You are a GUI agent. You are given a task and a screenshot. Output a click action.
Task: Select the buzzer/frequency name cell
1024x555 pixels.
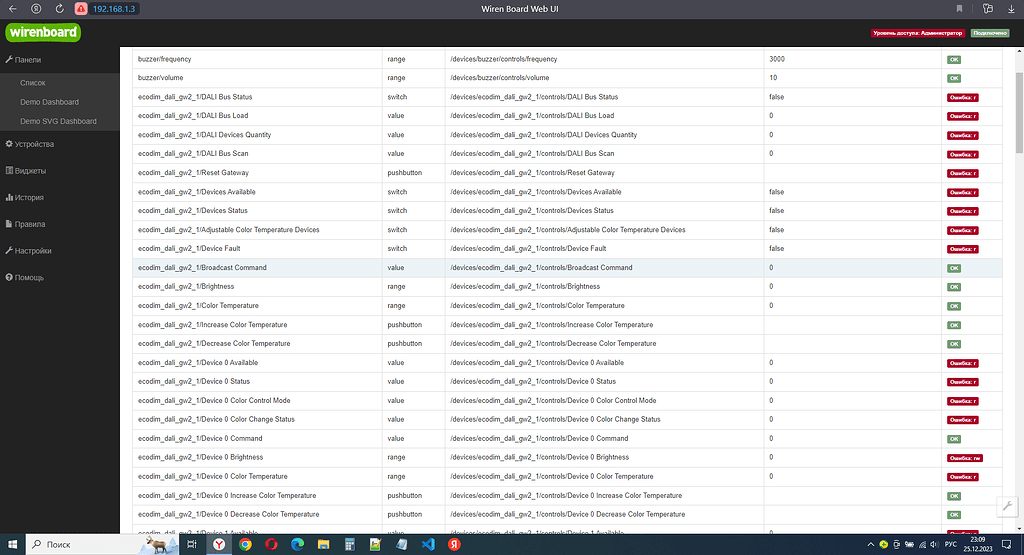coord(257,59)
